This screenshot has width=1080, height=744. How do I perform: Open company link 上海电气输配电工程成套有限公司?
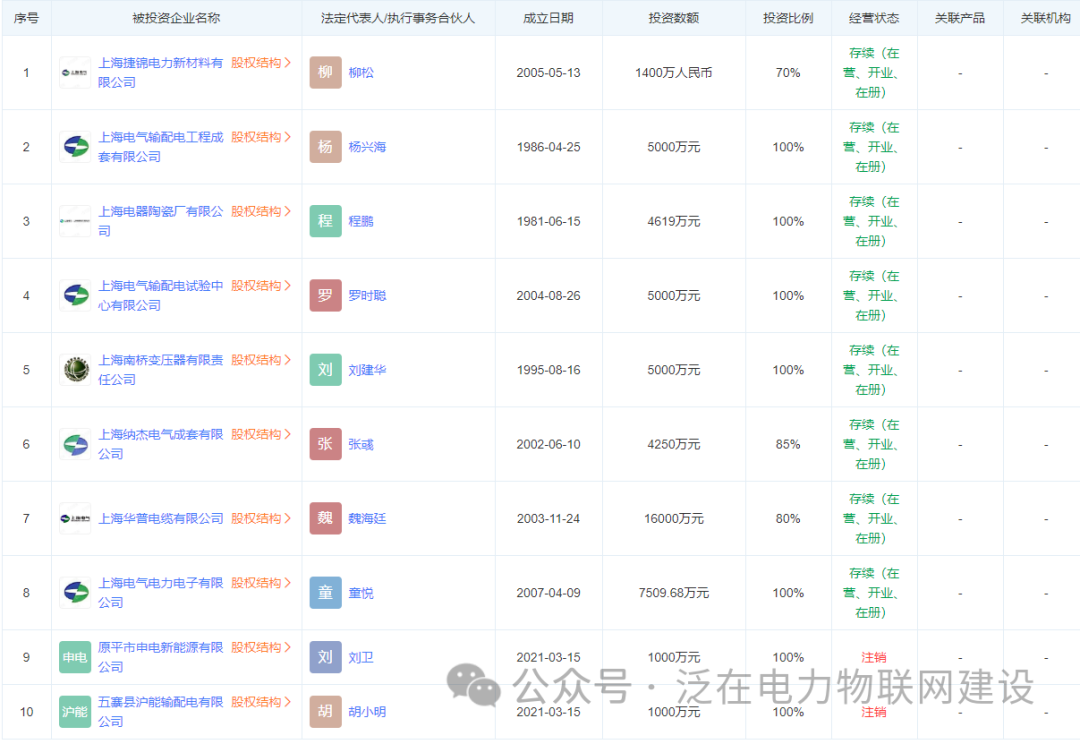point(160,147)
